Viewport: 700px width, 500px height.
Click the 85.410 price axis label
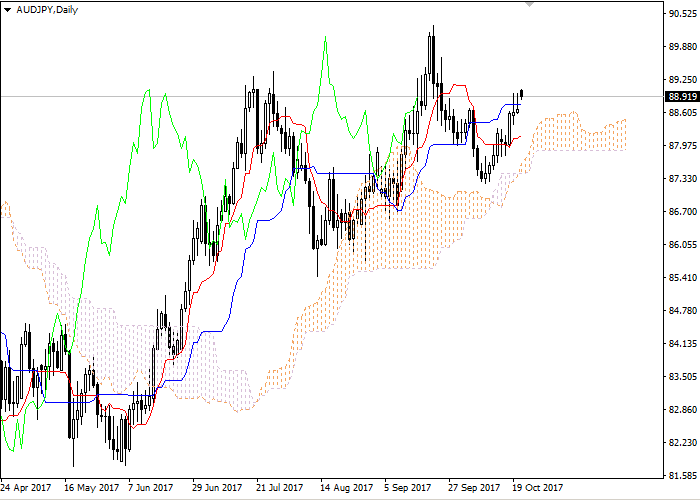(683, 278)
